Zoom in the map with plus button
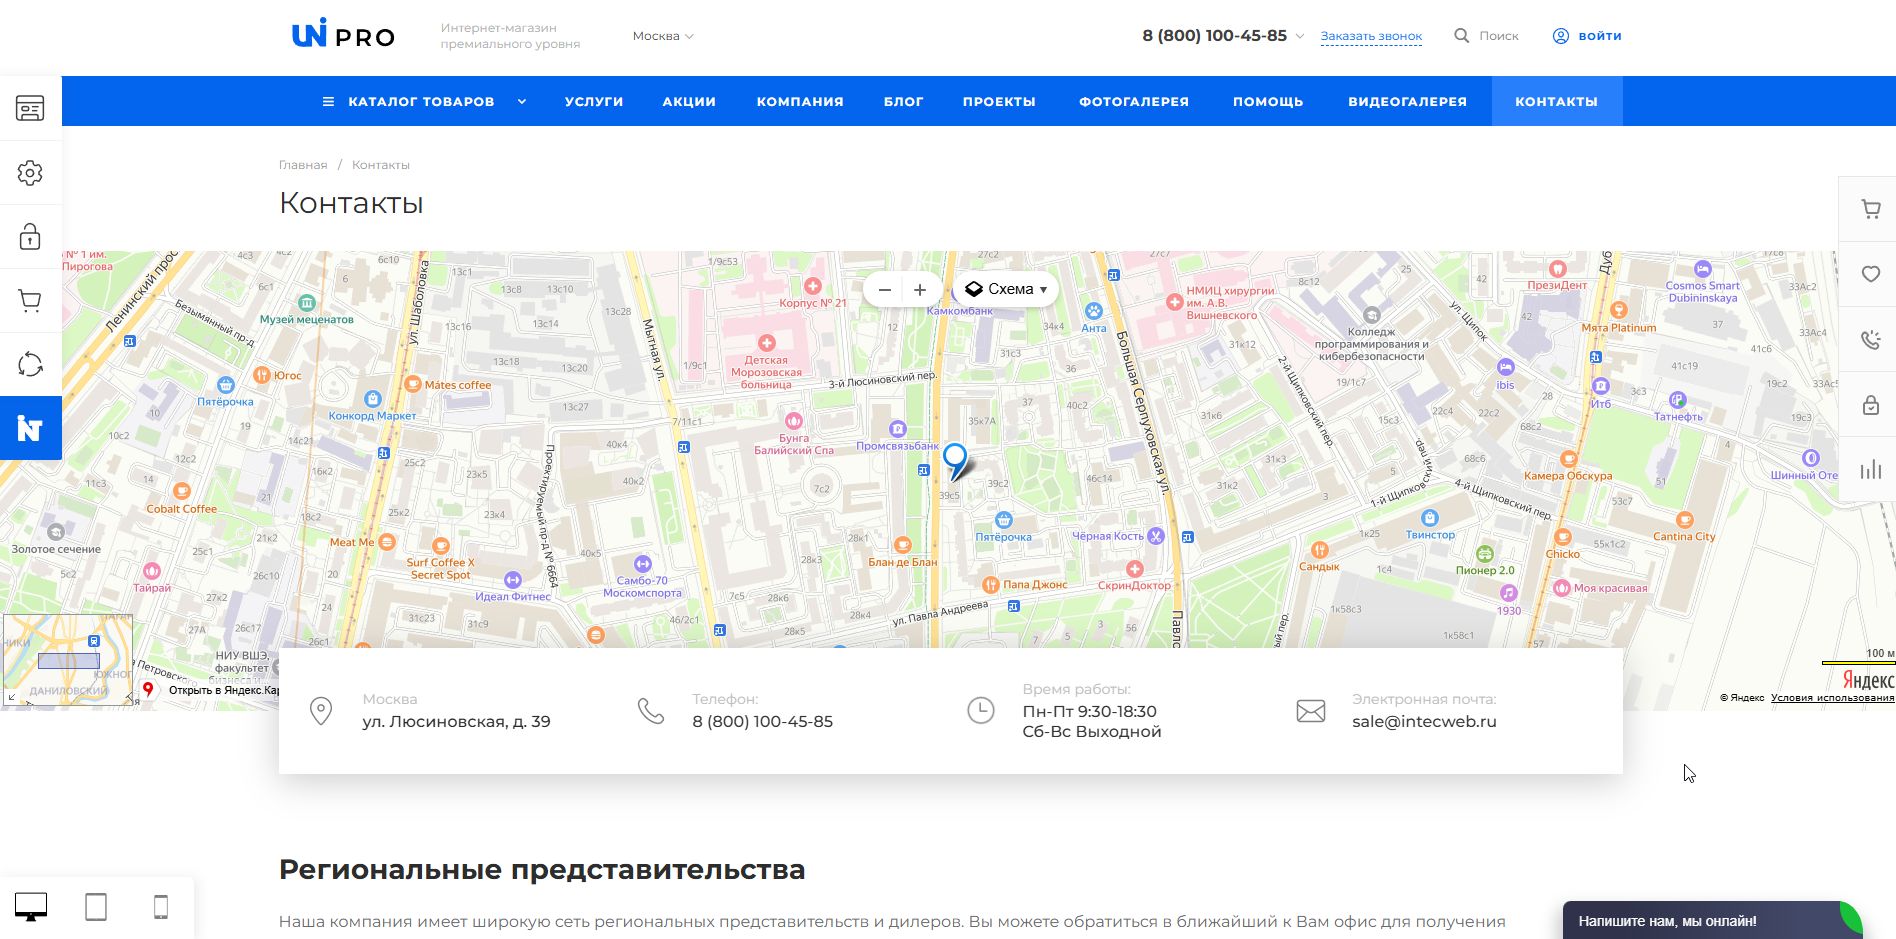1896x939 pixels. coord(920,290)
